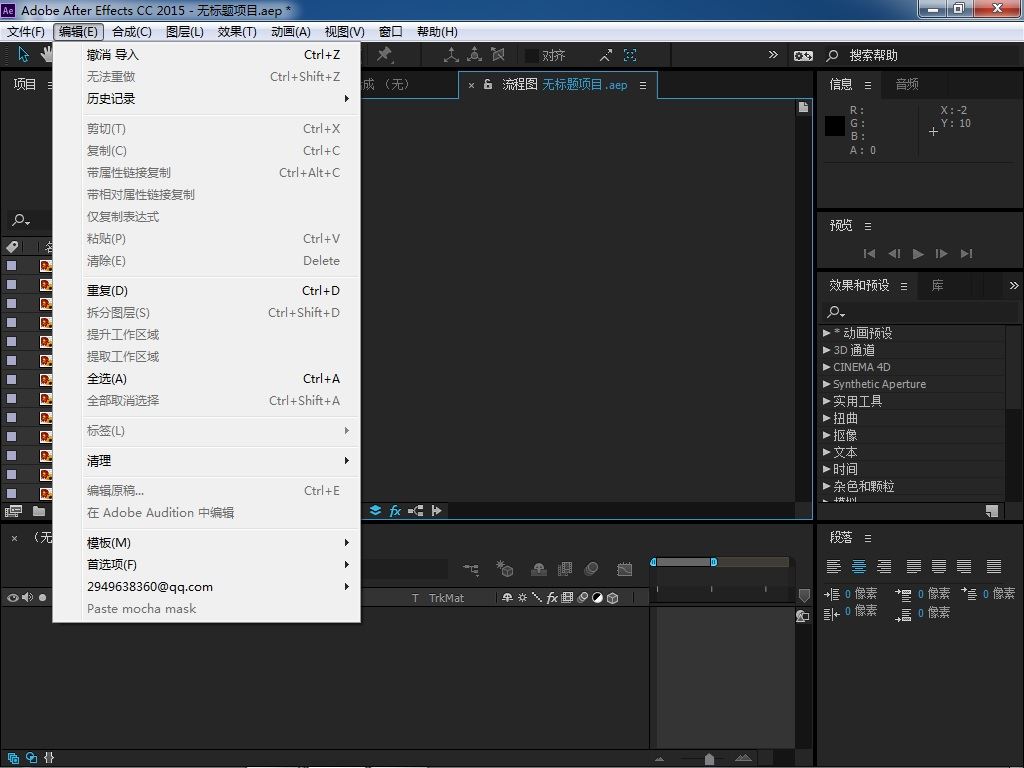Jump to last frame in Preview

[x=967, y=254]
